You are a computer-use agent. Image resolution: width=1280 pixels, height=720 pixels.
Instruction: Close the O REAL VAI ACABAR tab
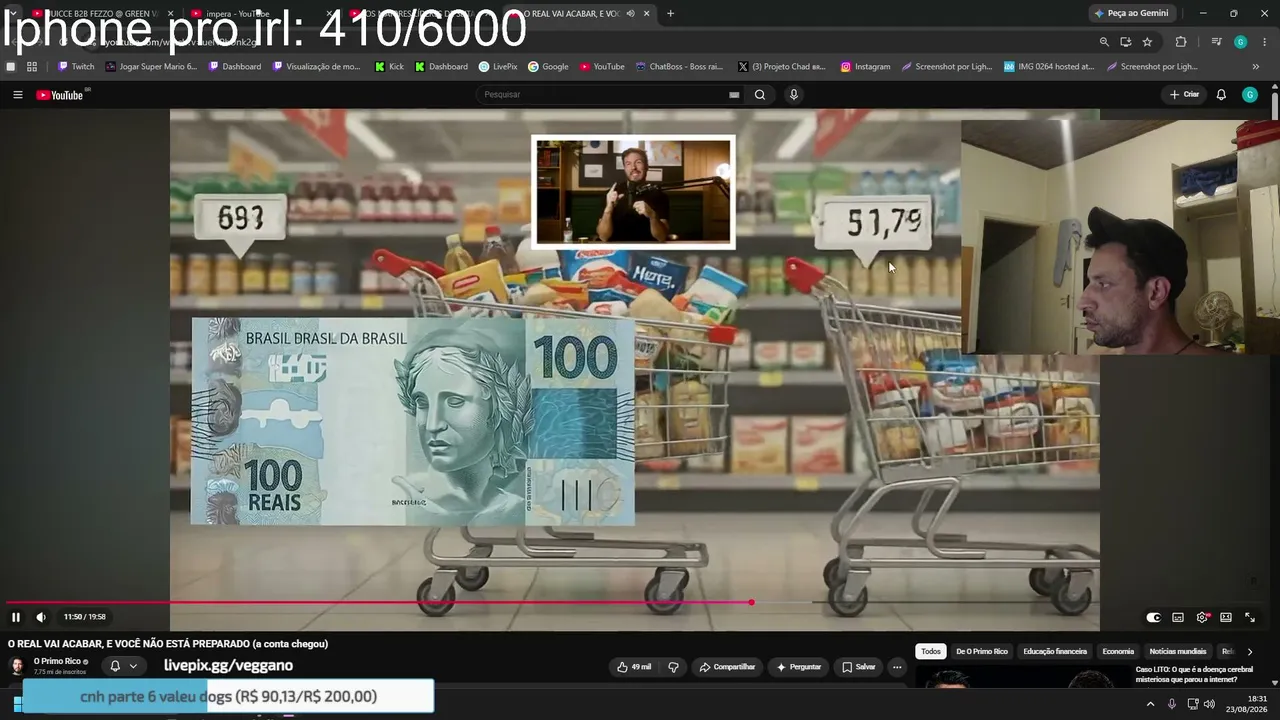[x=647, y=14]
